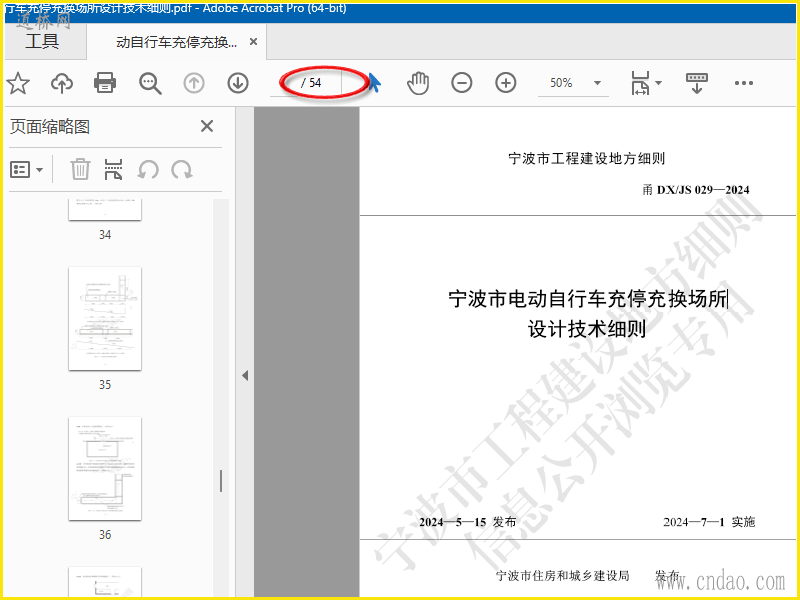Image resolution: width=800 pixels, height=600 pixels.
Task: Close the 页面缩略图 panel
Action: [207, 126]
